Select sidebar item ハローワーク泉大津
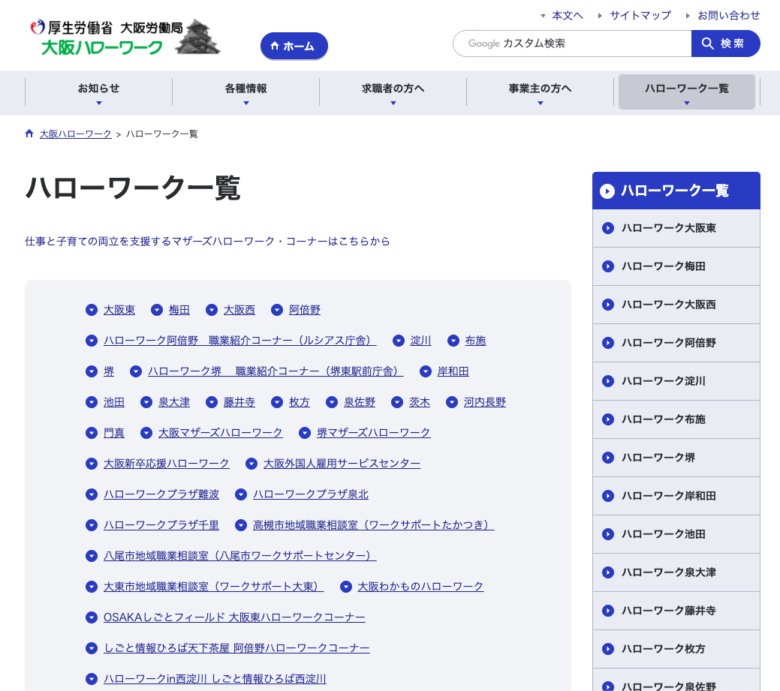The height and width of the screenshot is (691, 780). click(676, 573)
